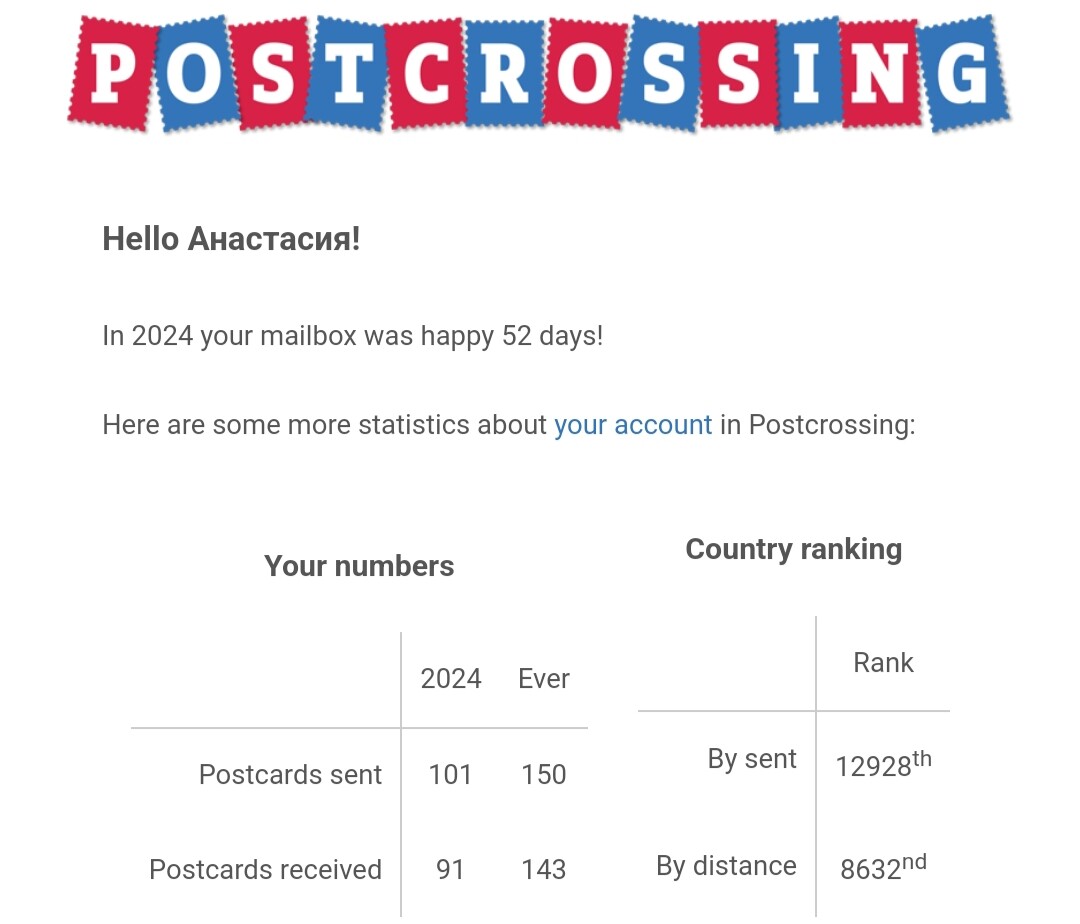The height and width of the screenshot is (924, 1080).
Task: Click the red 'N' stamp in logo
Action: point(880,74)
